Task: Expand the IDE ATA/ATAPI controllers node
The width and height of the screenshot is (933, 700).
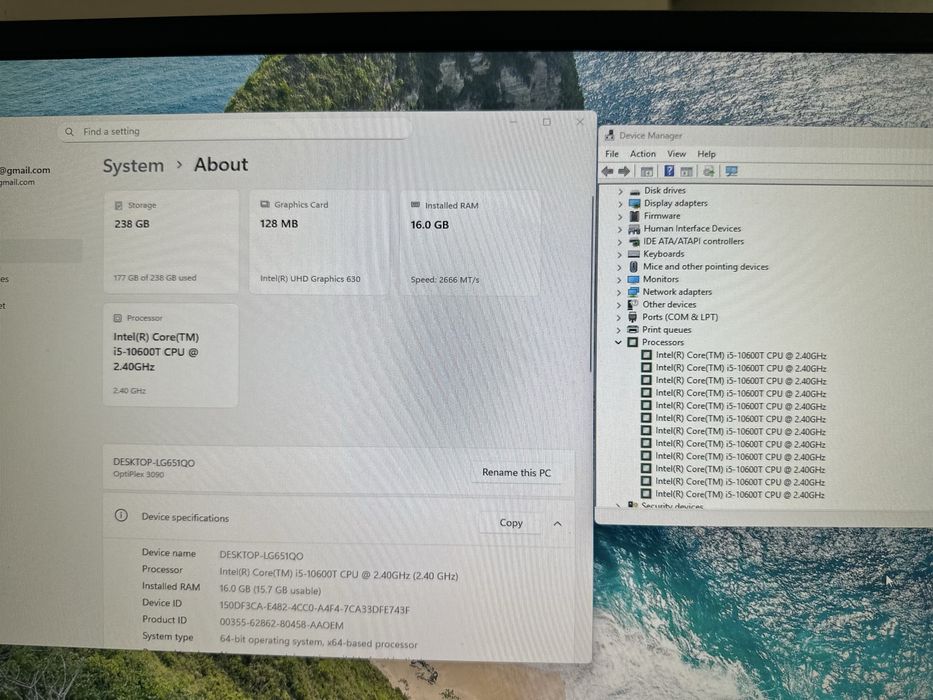Action: coord(620,242)
